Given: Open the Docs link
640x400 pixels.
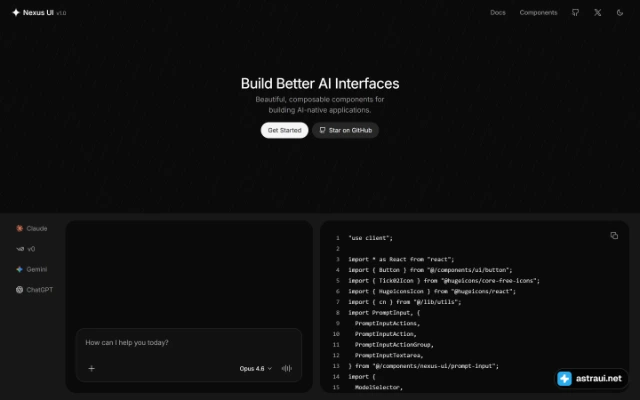Looking at the screenshot, I should (498, 13).
